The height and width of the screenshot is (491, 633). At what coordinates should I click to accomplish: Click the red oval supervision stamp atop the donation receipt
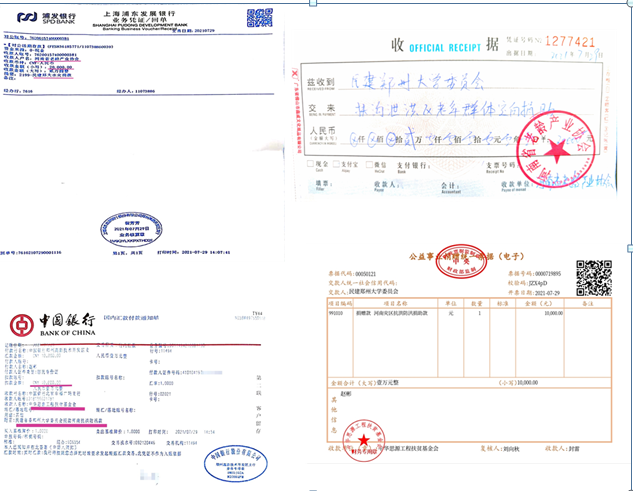click(x=461, y=261)
